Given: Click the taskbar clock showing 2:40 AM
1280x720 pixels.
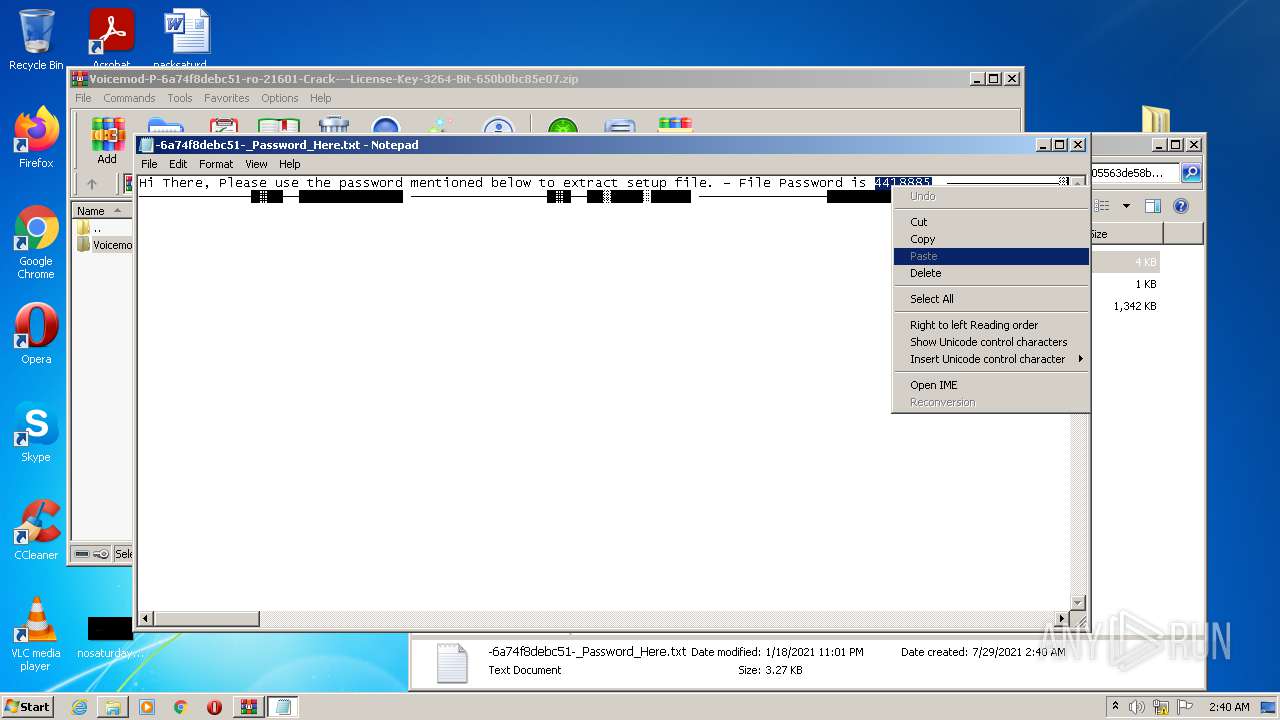Looking at the screenshot, I should [x=1229, y=707].
